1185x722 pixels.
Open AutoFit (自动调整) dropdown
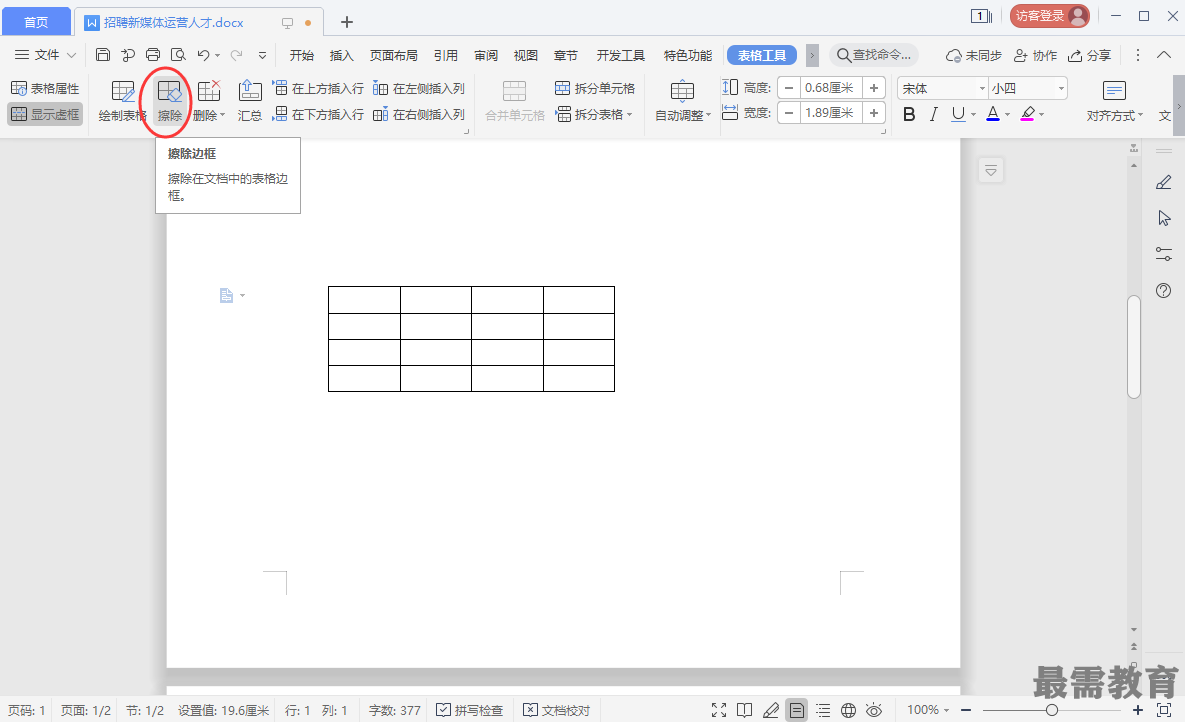click(683, 102)
